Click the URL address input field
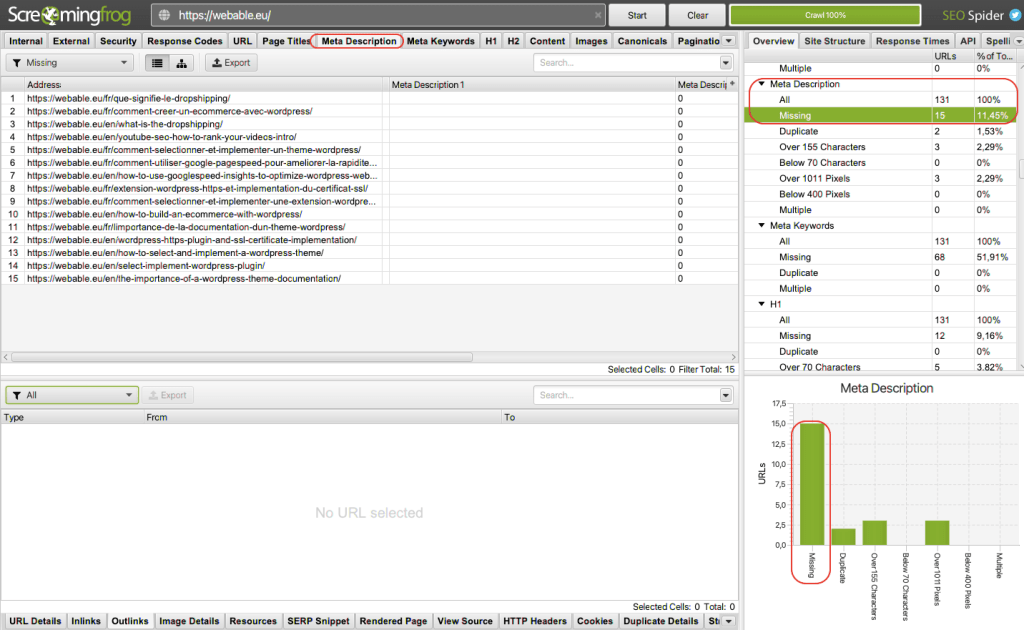 [x=379, y=15]
